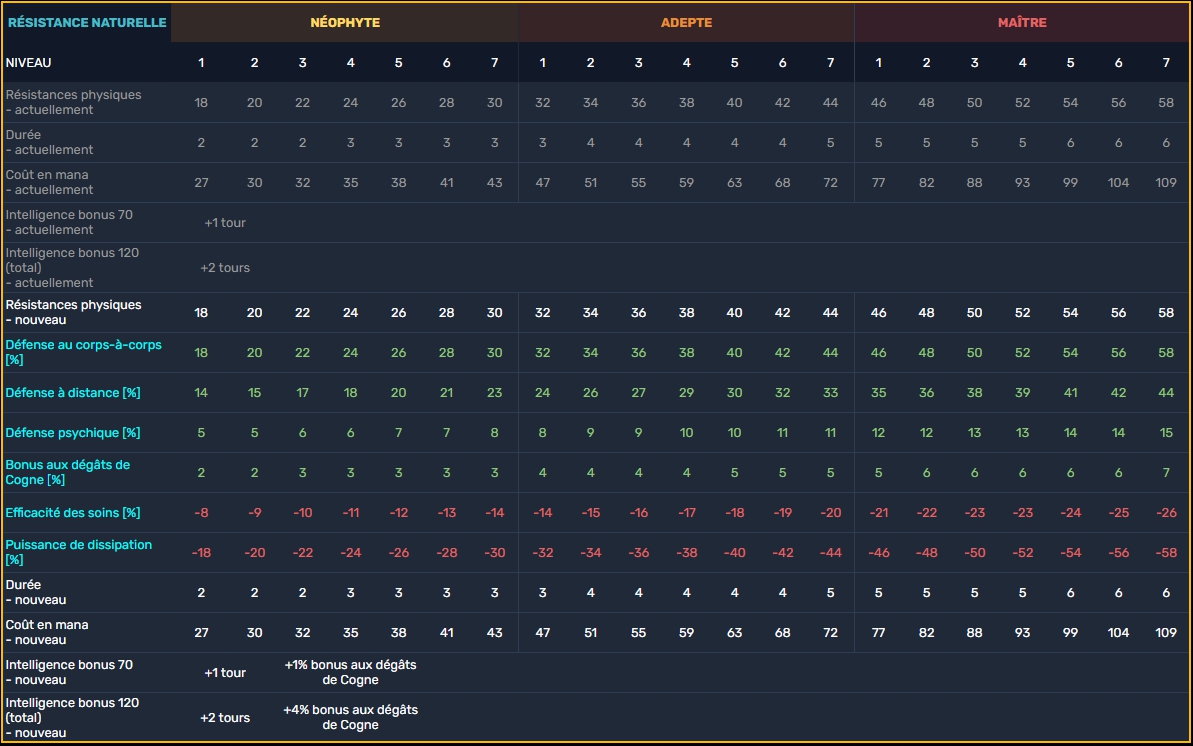Viewport: 1193px width, 746px height.
Task: Click 109 in 'Coût en mana - nouveau' row
Action: coord(1166,633)
